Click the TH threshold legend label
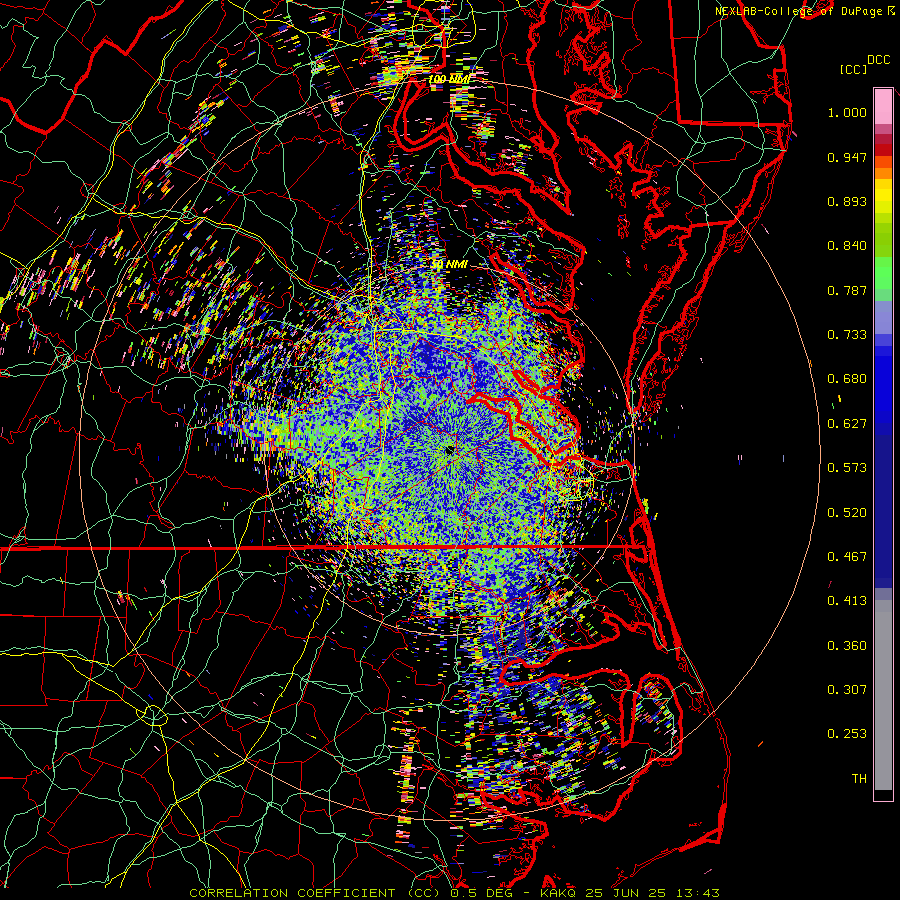900x900 pixels. click(859, 779)
